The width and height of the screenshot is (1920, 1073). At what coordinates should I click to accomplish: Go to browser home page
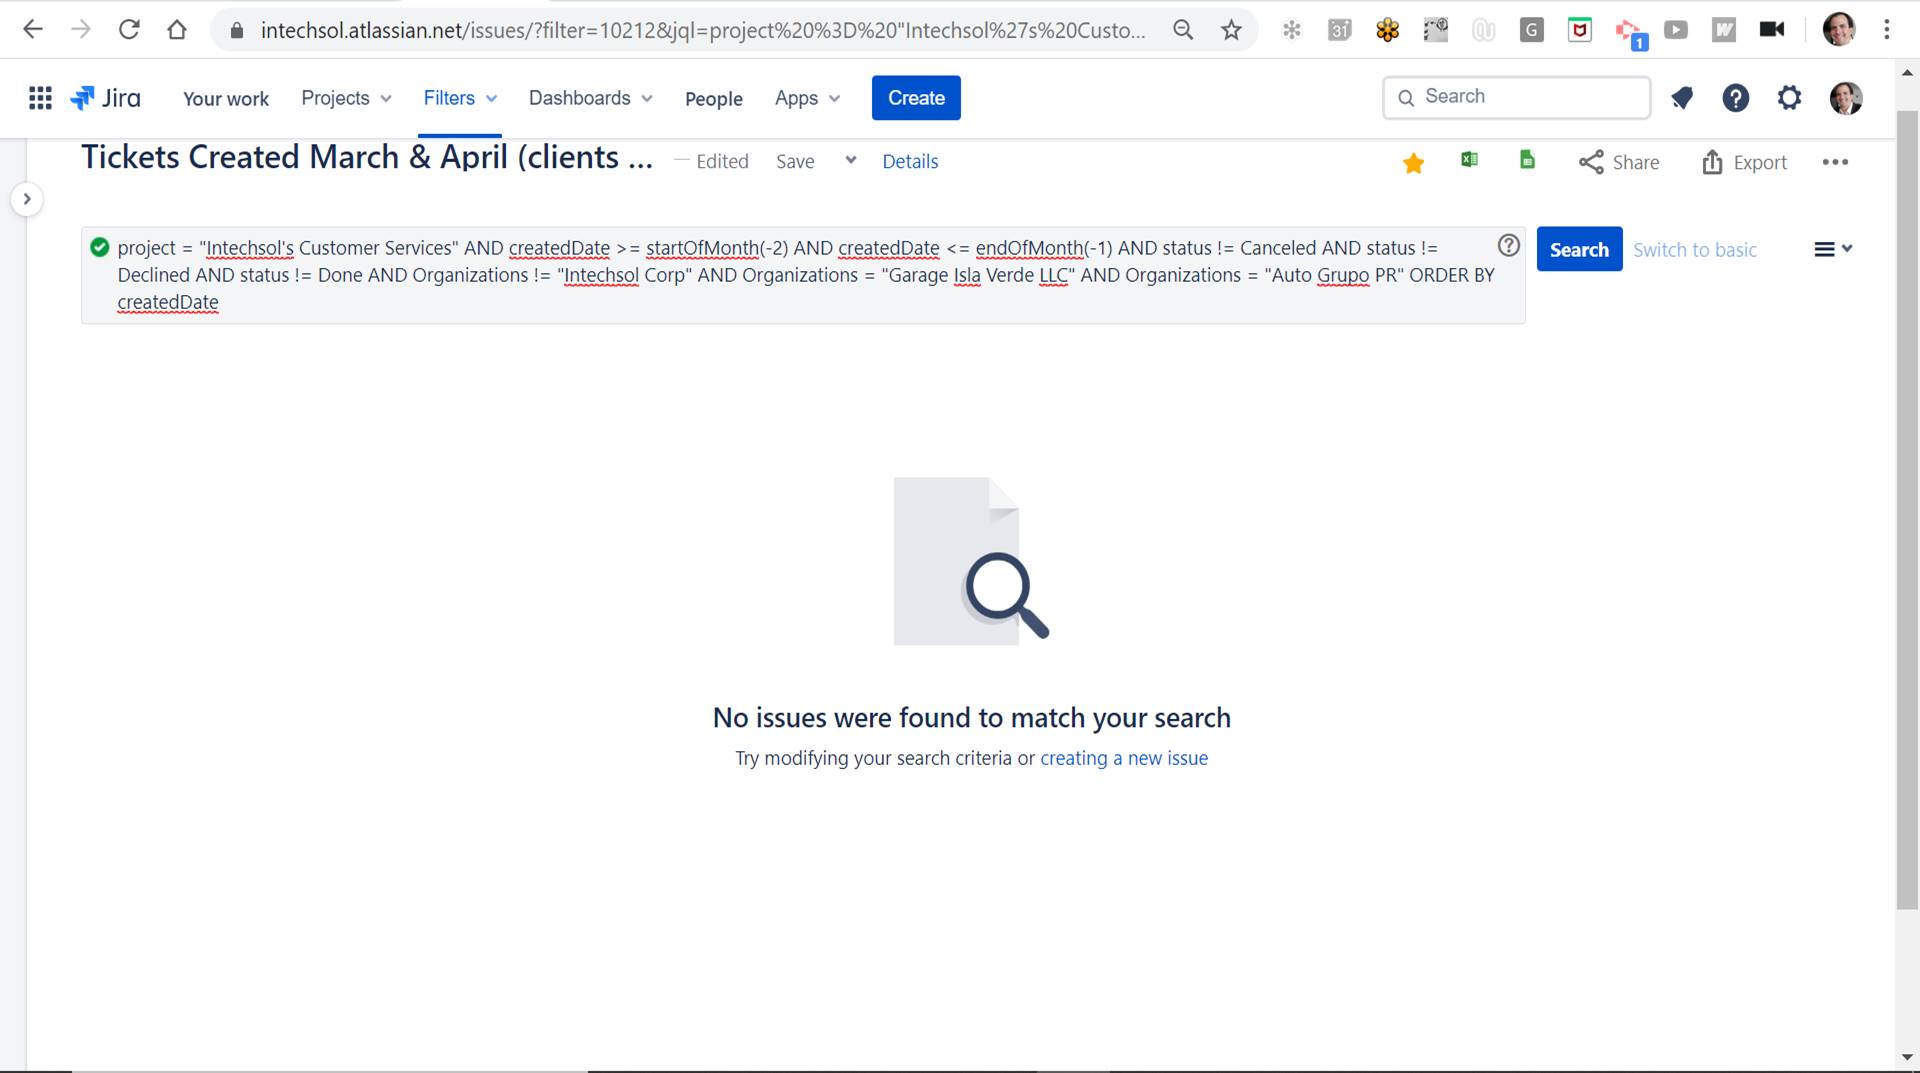[177, 30]
